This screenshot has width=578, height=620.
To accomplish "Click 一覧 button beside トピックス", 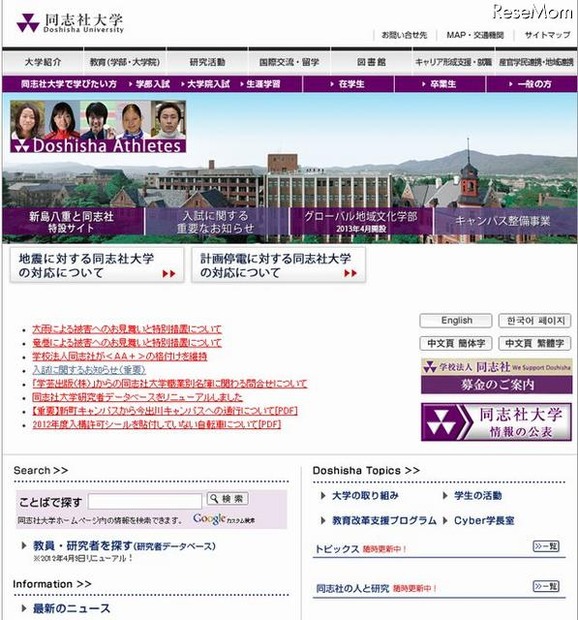I will (x=546, y=546).
